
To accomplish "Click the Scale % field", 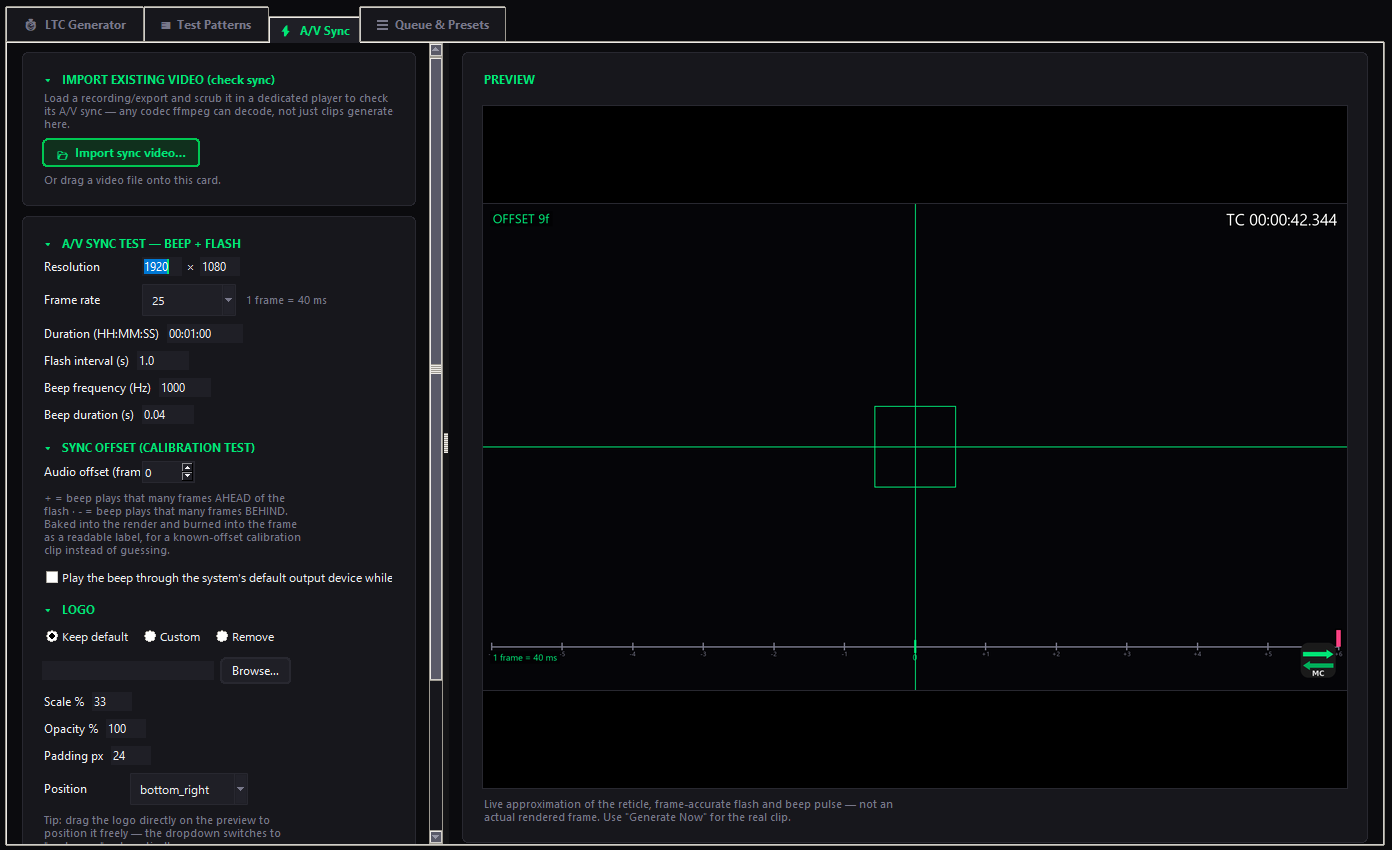I will click(x=111, y=702).
